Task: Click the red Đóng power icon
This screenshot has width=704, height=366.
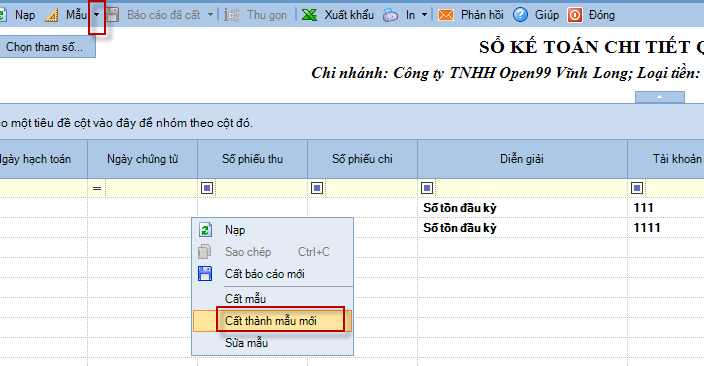Action: 575,15
